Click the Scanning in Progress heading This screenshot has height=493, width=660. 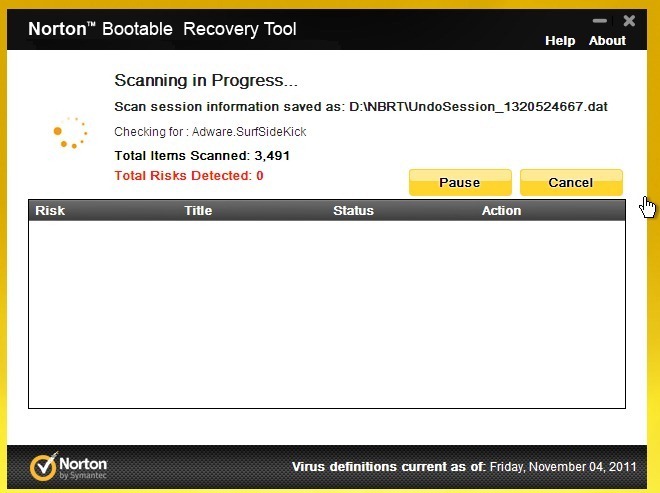[x=206, y=80]
